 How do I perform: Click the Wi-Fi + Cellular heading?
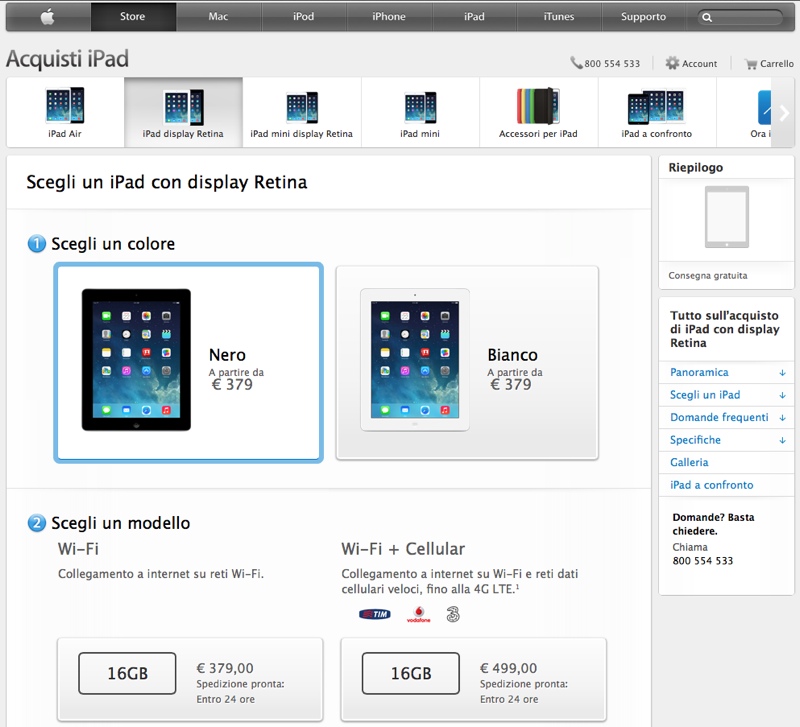click(x=403, y=549)
